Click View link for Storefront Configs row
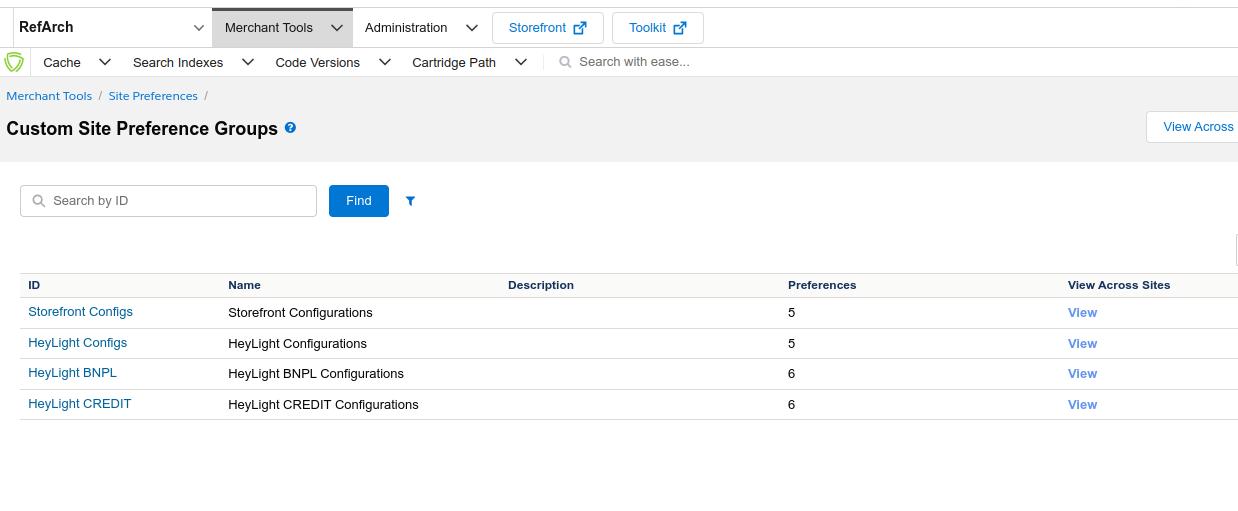This screenshot has width=1238, height=511. (x=1082, y=313)
